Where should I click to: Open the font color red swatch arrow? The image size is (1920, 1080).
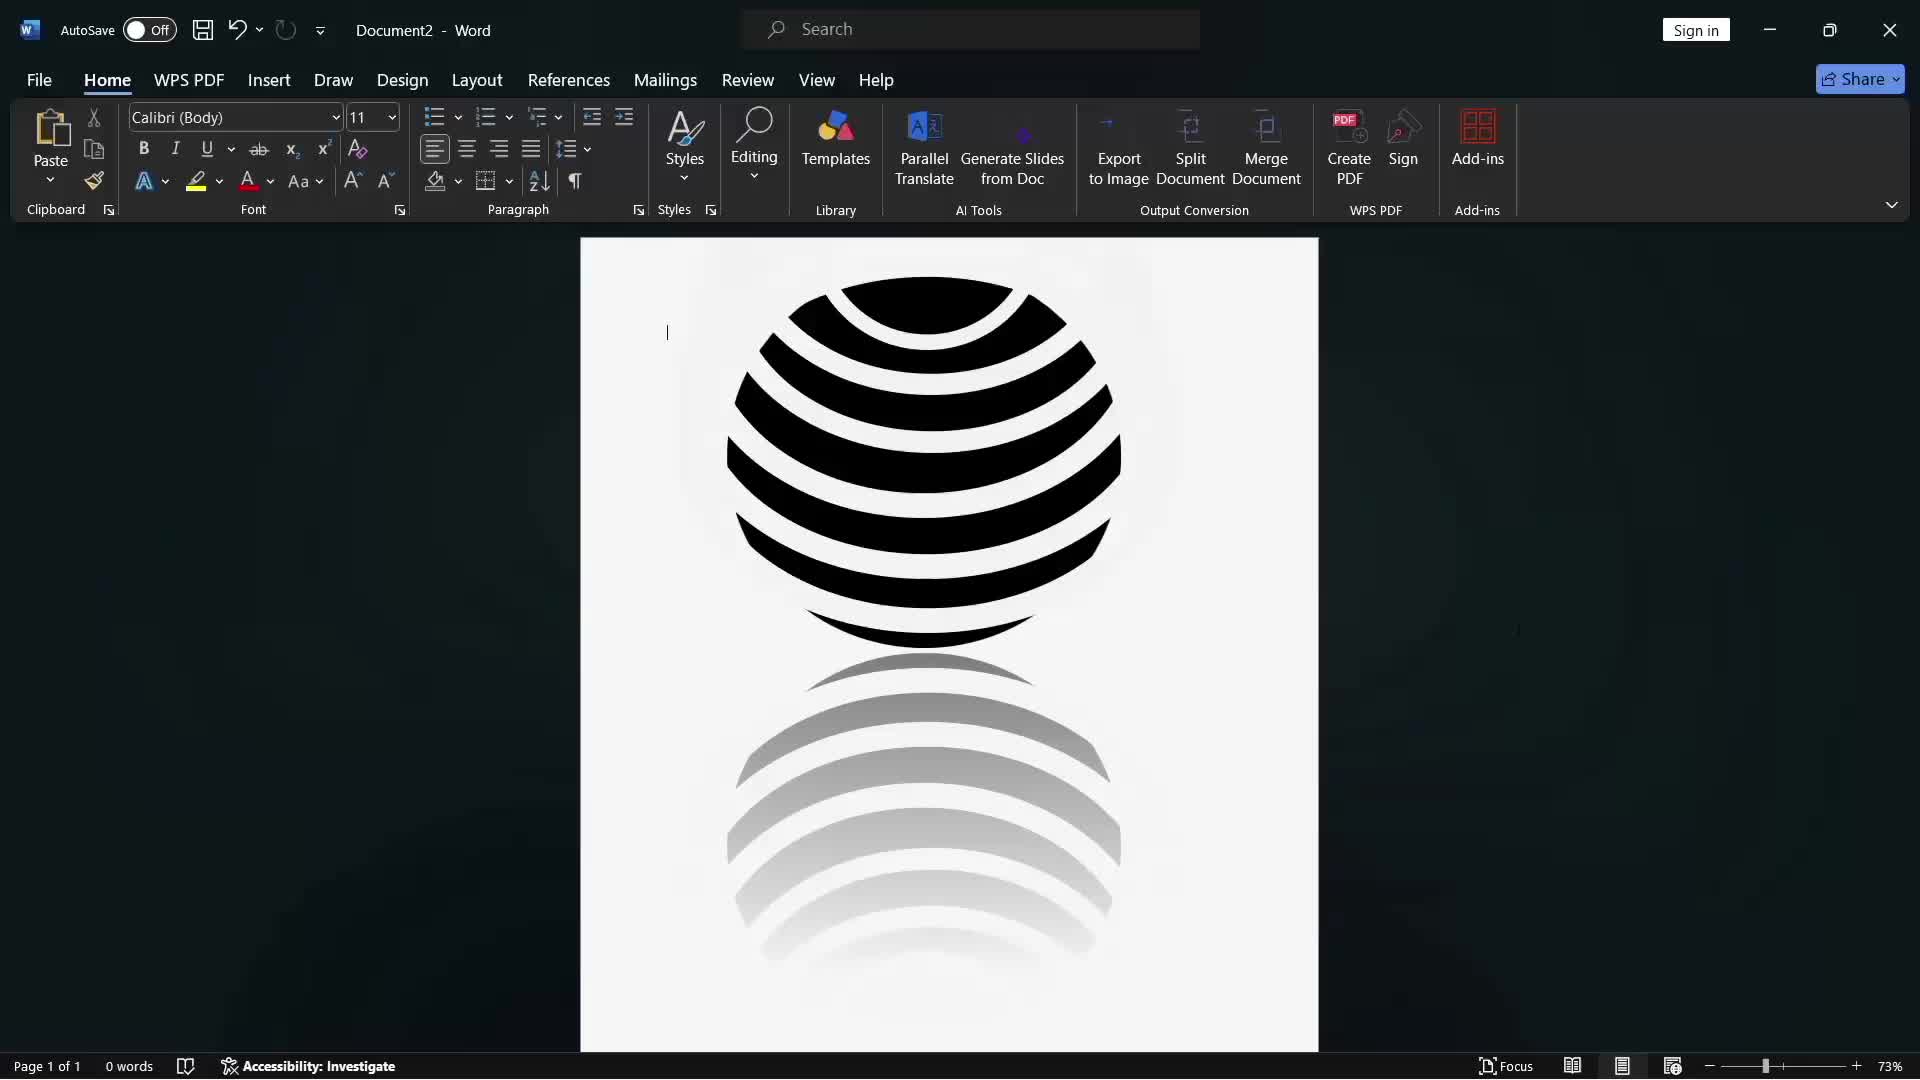270,181
